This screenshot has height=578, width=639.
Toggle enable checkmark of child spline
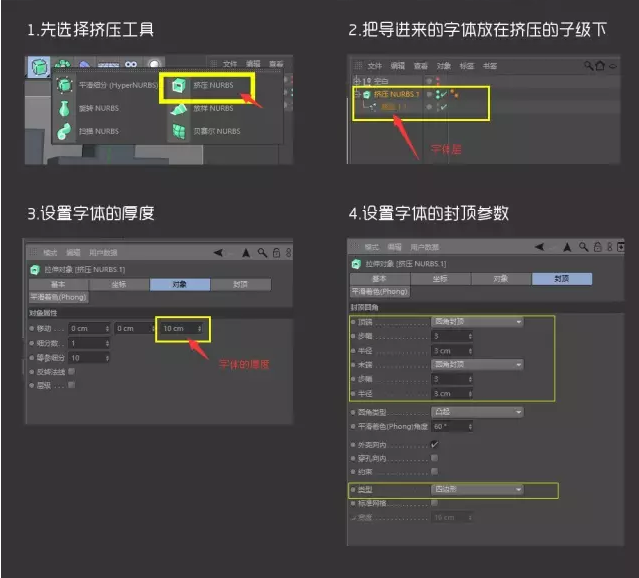pyautogui.click(x=442, y=107)
